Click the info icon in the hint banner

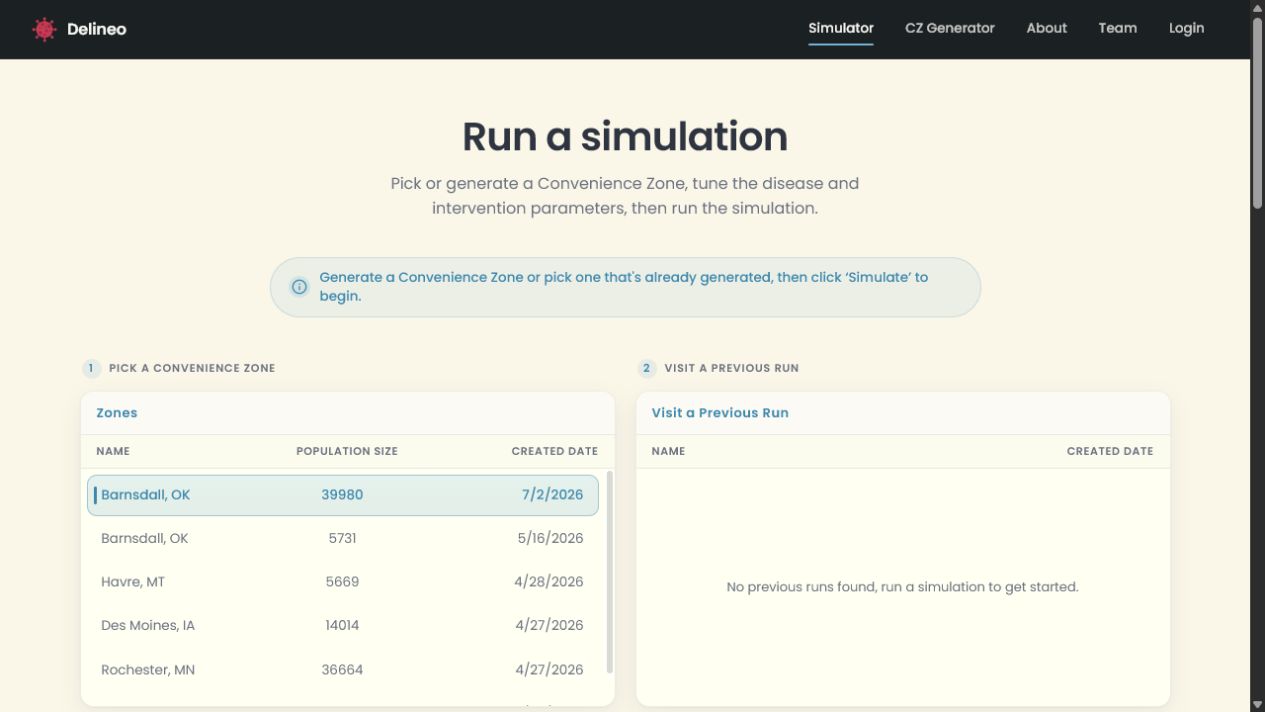point(299,287)
